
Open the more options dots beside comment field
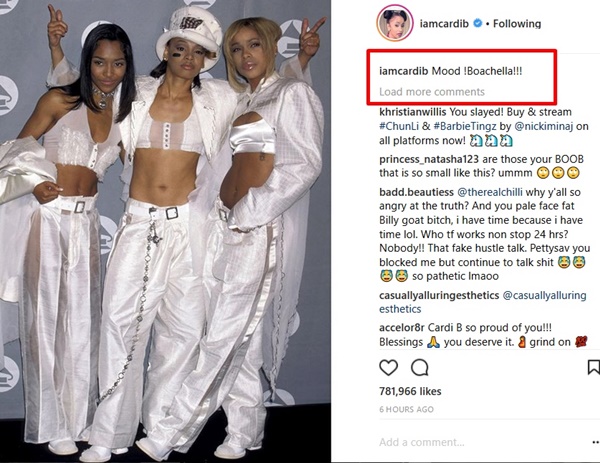click(x=596, y=442)
